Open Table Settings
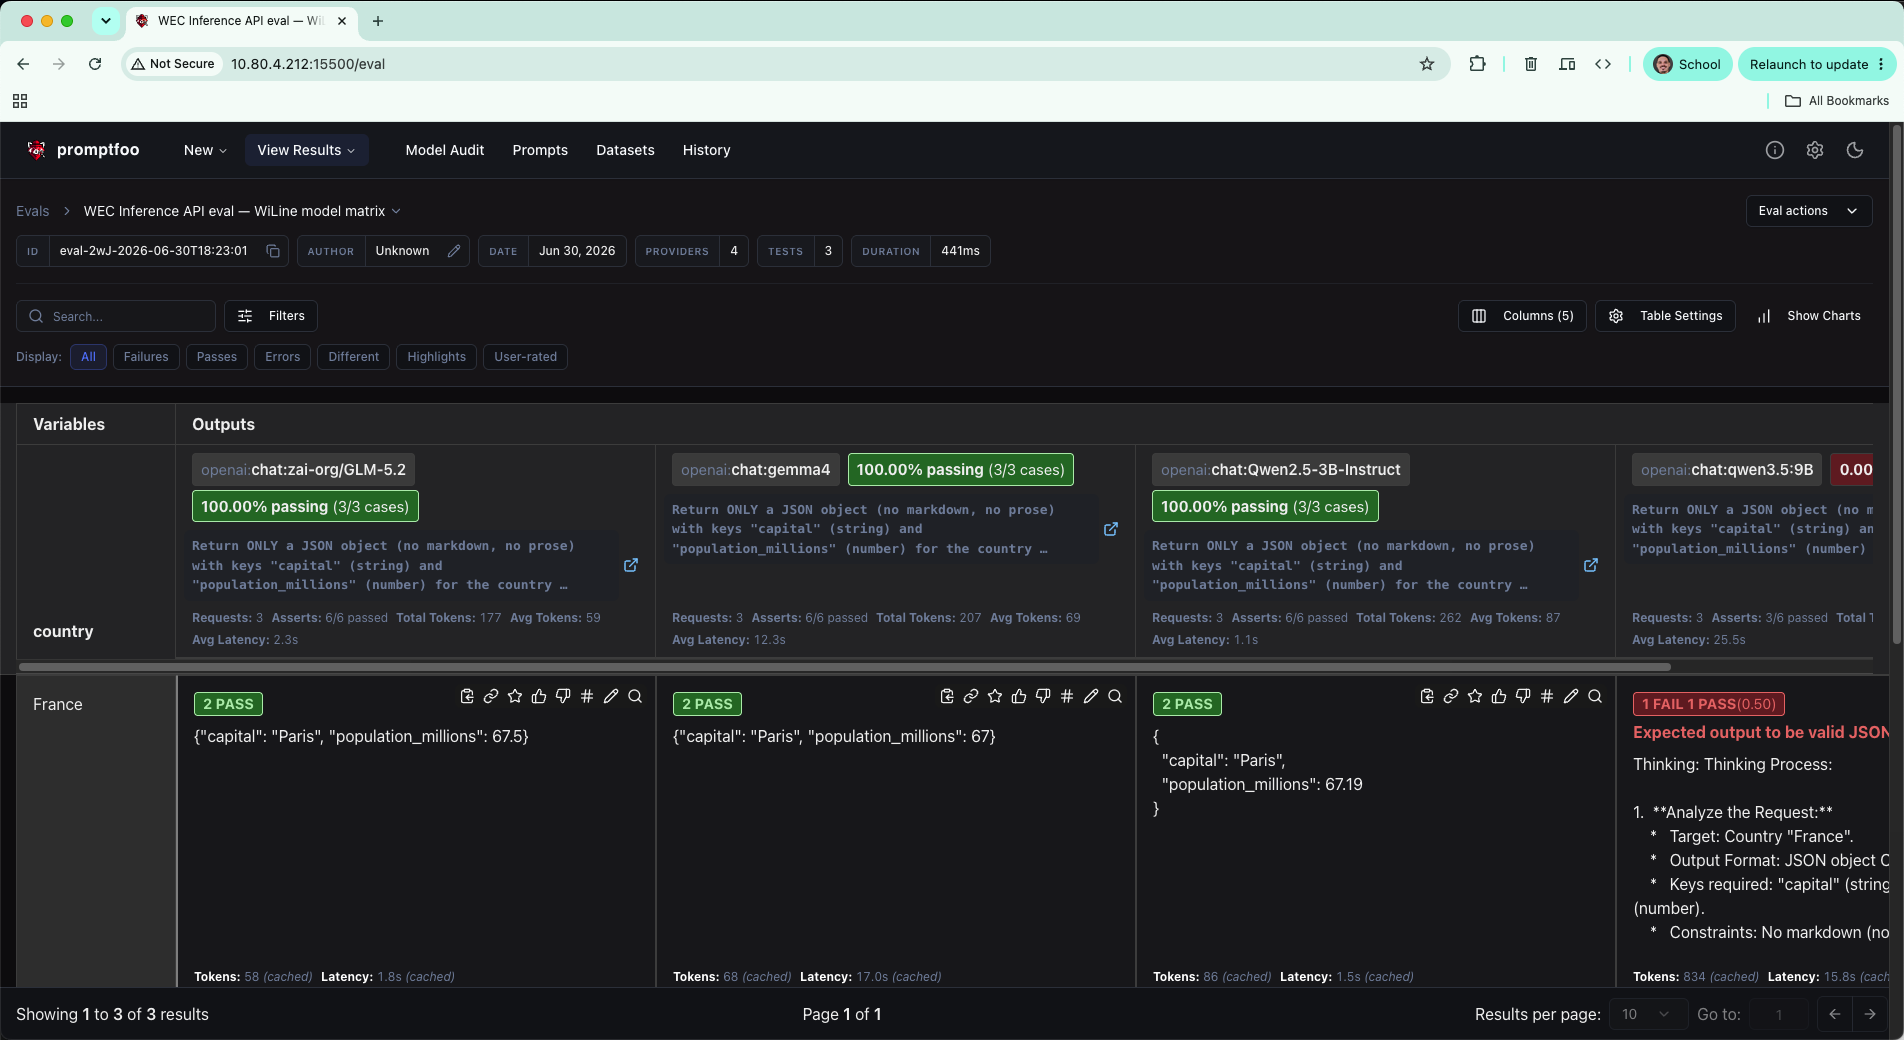 1665,316
